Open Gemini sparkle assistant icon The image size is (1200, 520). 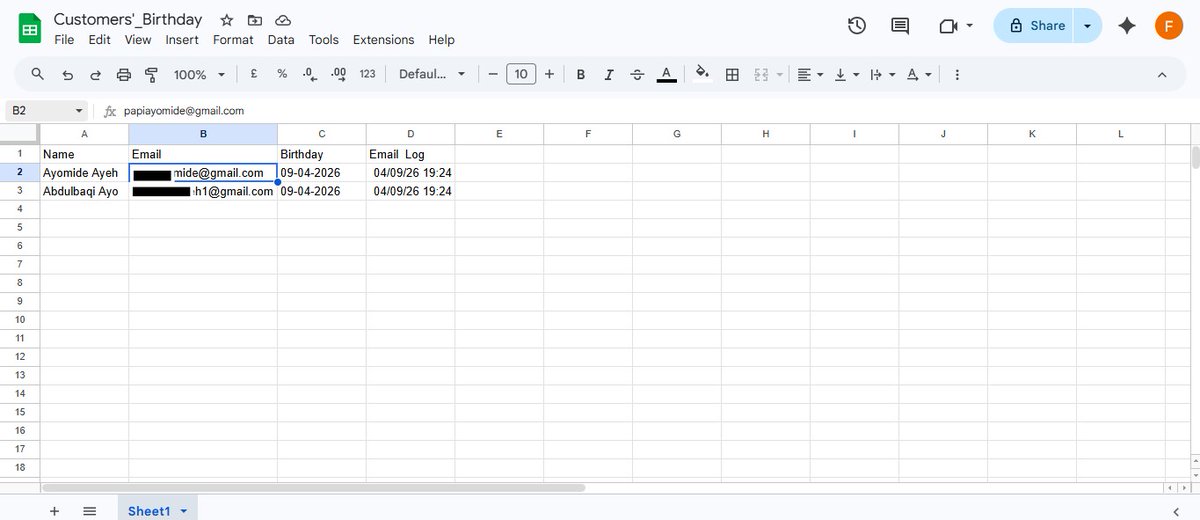[1127, 26]
